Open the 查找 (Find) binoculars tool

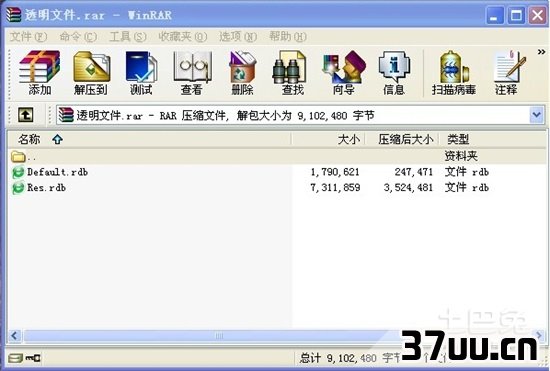[x=292, y=73]
